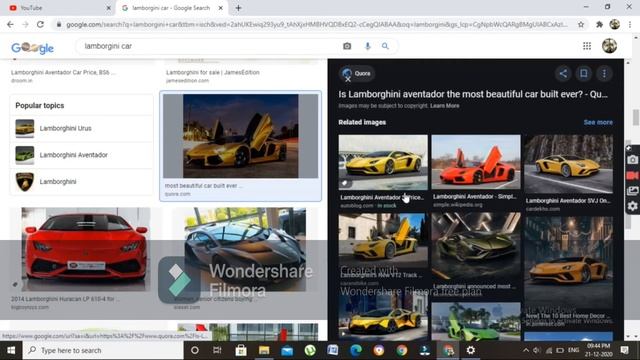640x360 pixels.
Task: Open 10 Best Home Decor related image
Action: (x=569, y=263)
